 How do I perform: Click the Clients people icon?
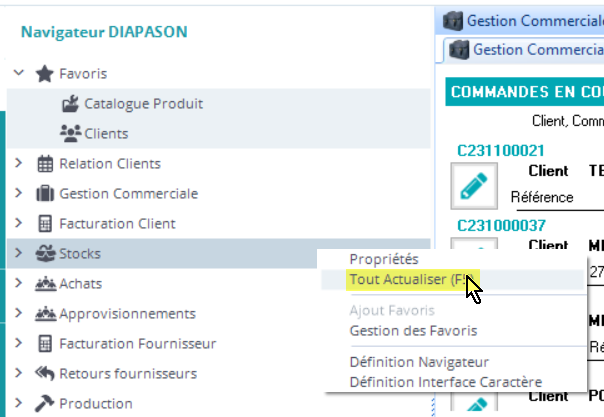click(70, 133)
